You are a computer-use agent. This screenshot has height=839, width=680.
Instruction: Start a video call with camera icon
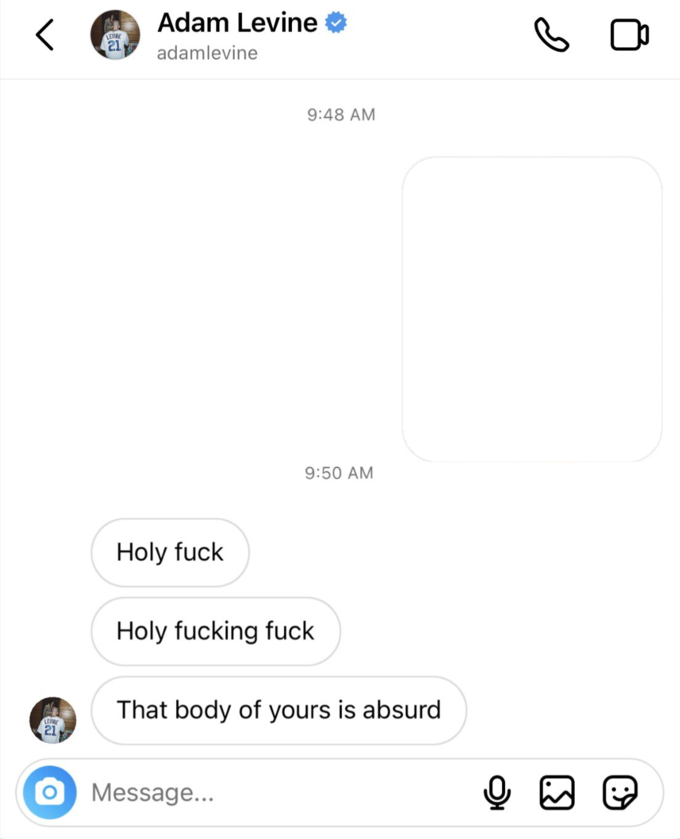click(630, 35)
